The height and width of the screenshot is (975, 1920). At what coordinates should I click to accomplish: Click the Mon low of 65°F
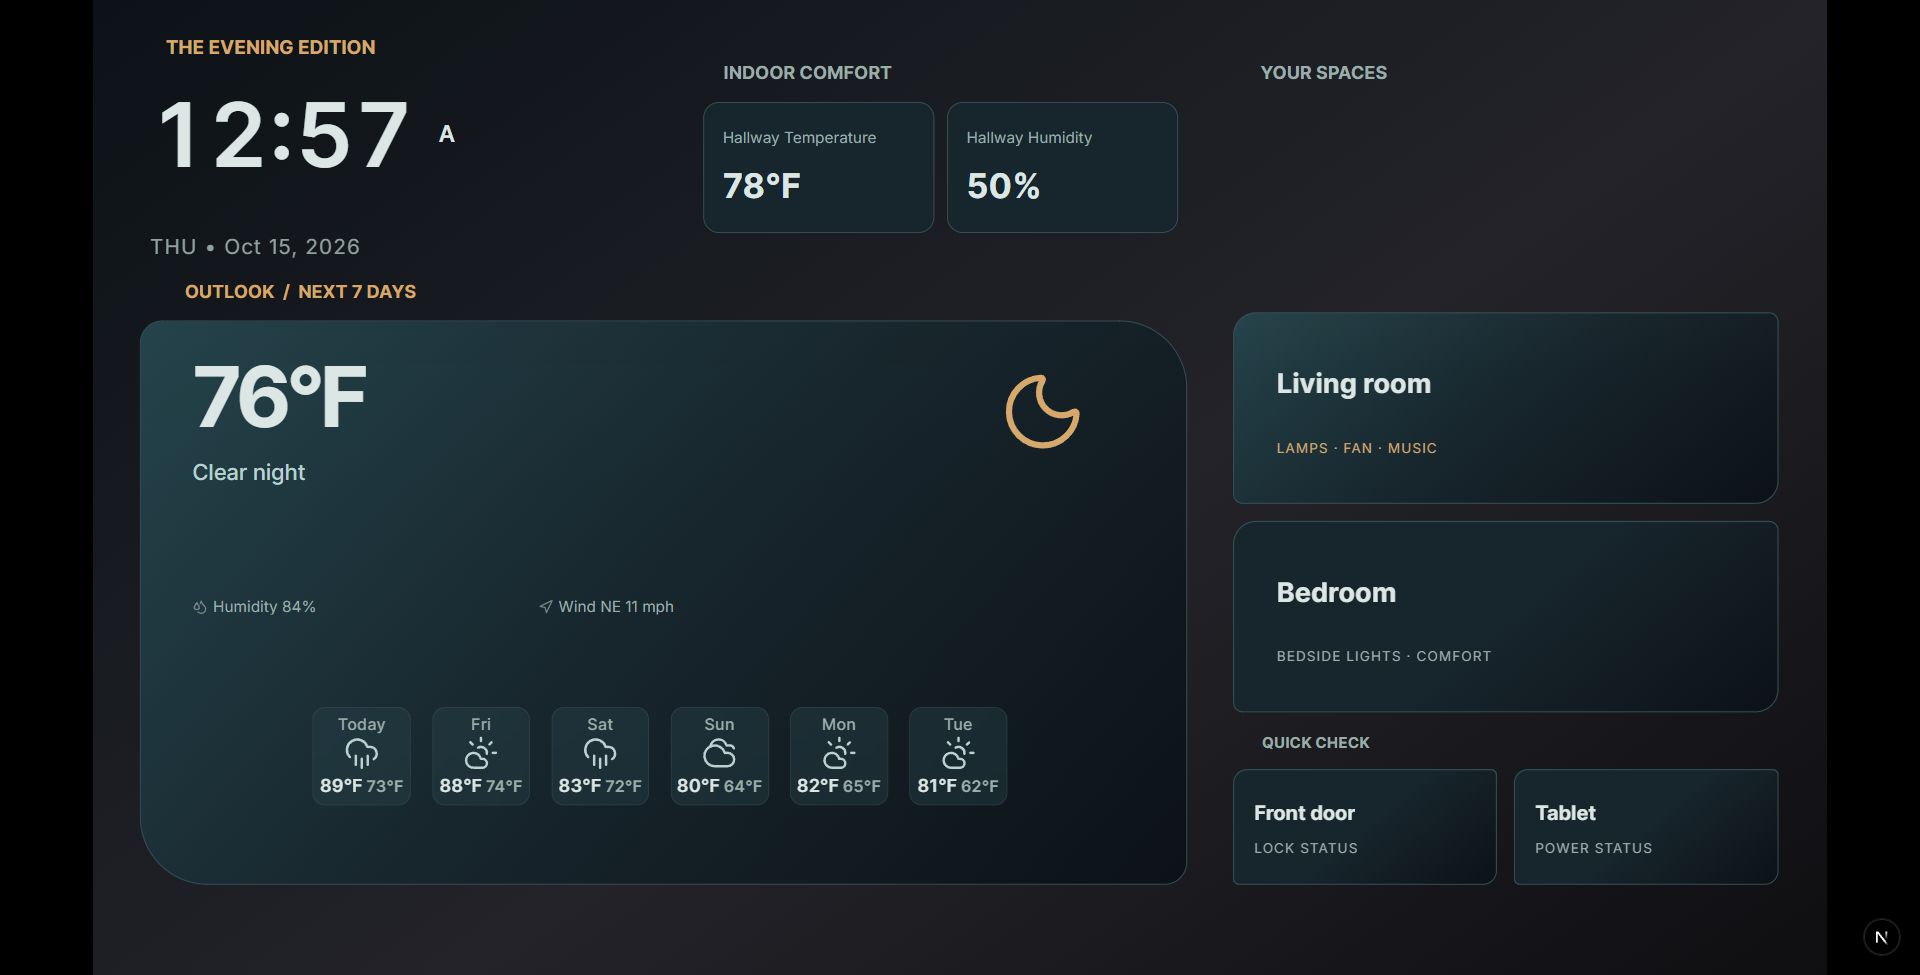[x=862, y=786]
